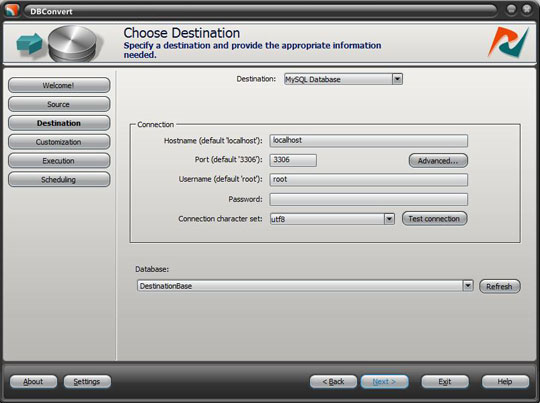The width and height of the screenshot is (540, 403).
Task: Open the Customization step
Action: (59, 142)
